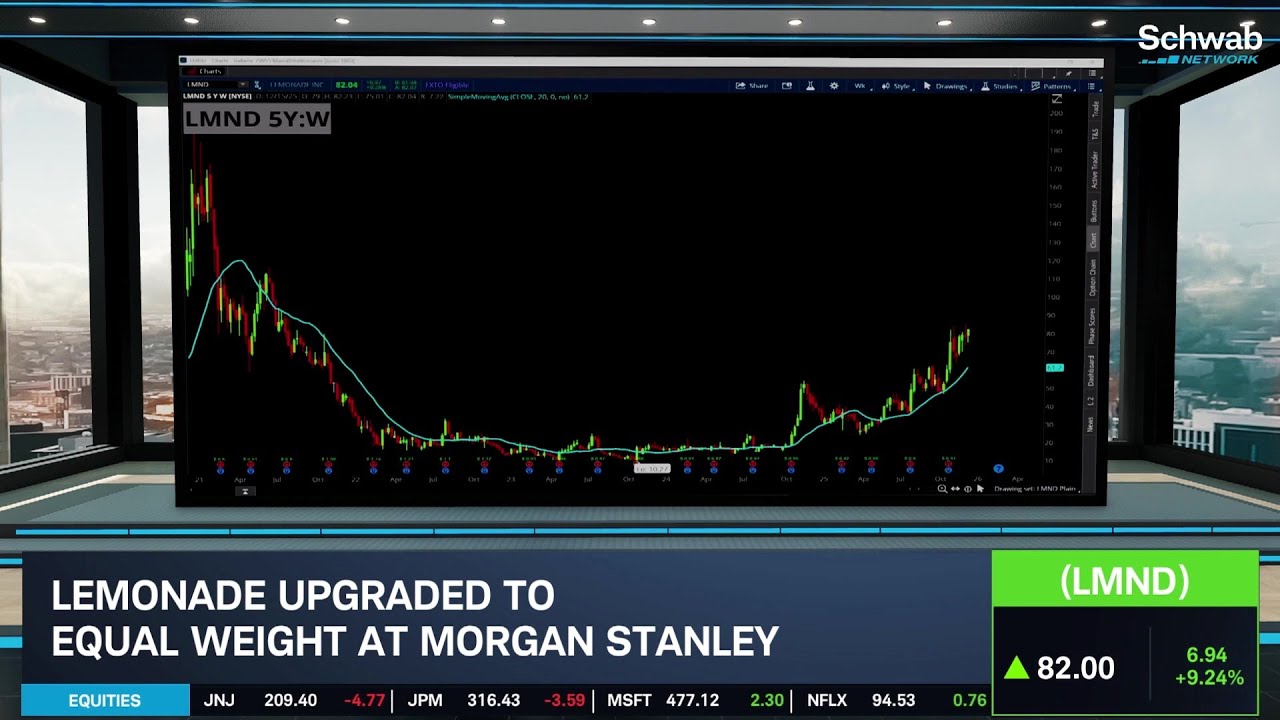Open the Drawings dropdown

(946, 86)
